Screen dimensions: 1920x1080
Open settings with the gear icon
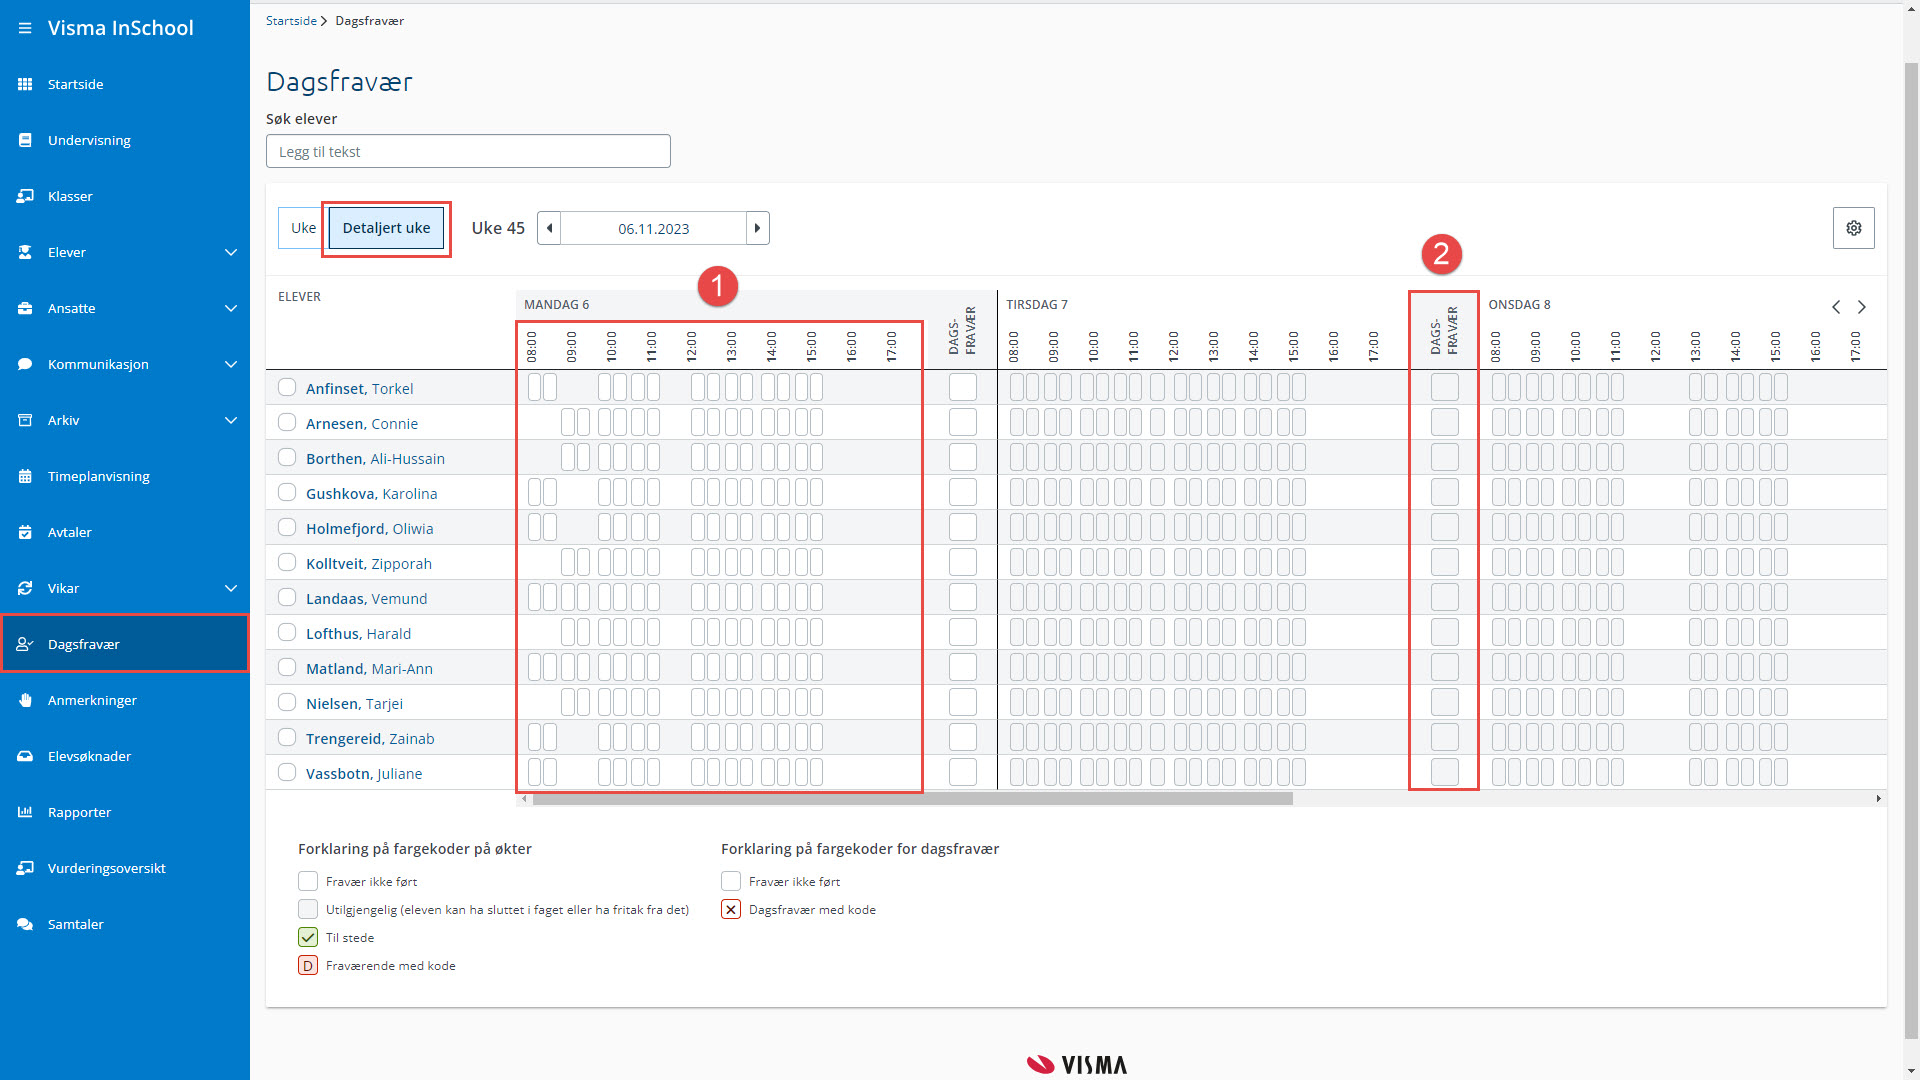[x=1853, y=228]
